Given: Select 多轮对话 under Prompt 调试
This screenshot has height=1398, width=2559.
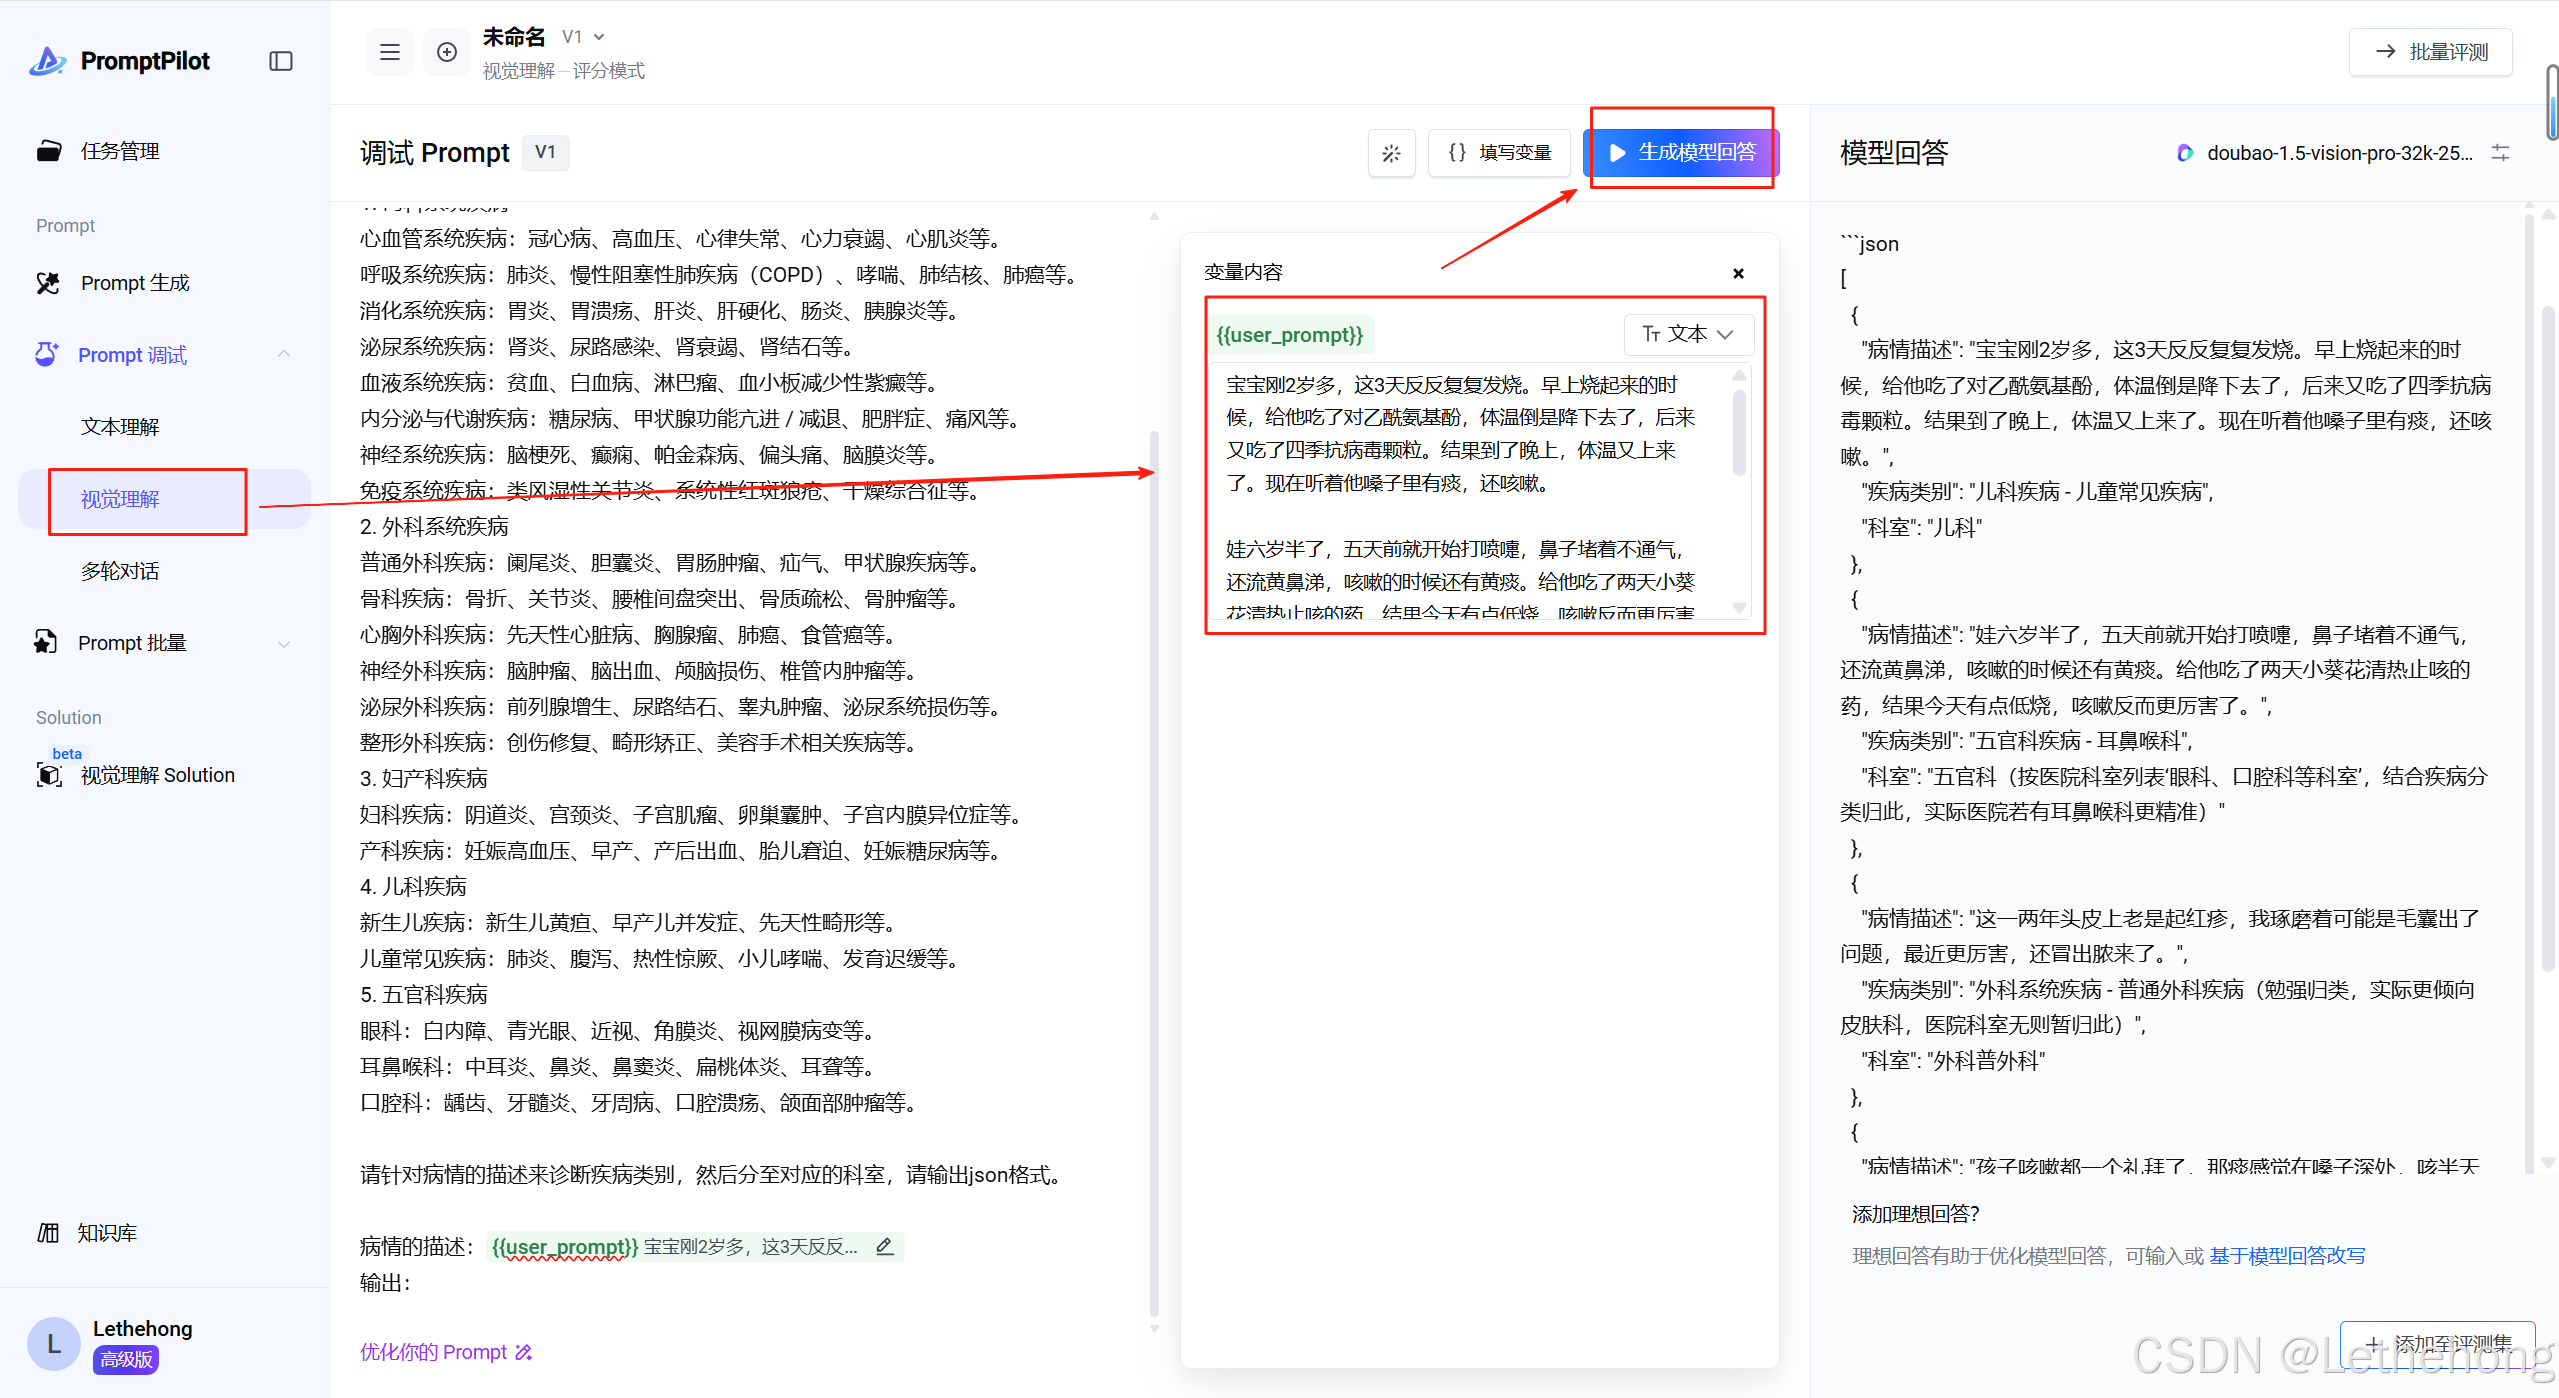Looking at the screenshot, I should tap(120, 571).
